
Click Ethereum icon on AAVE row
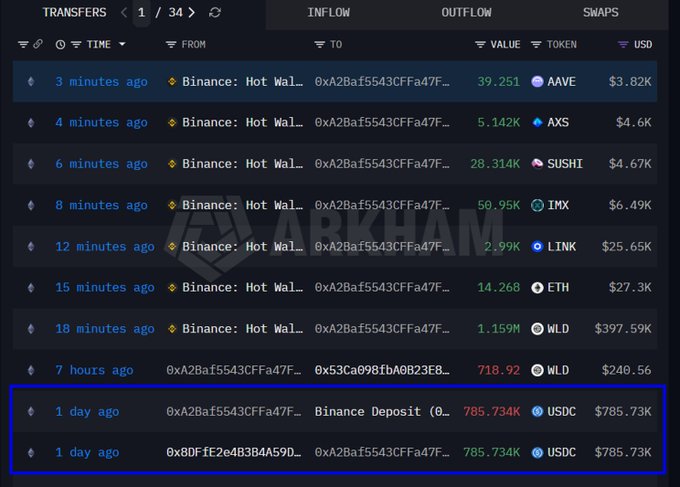pos(31,82)
